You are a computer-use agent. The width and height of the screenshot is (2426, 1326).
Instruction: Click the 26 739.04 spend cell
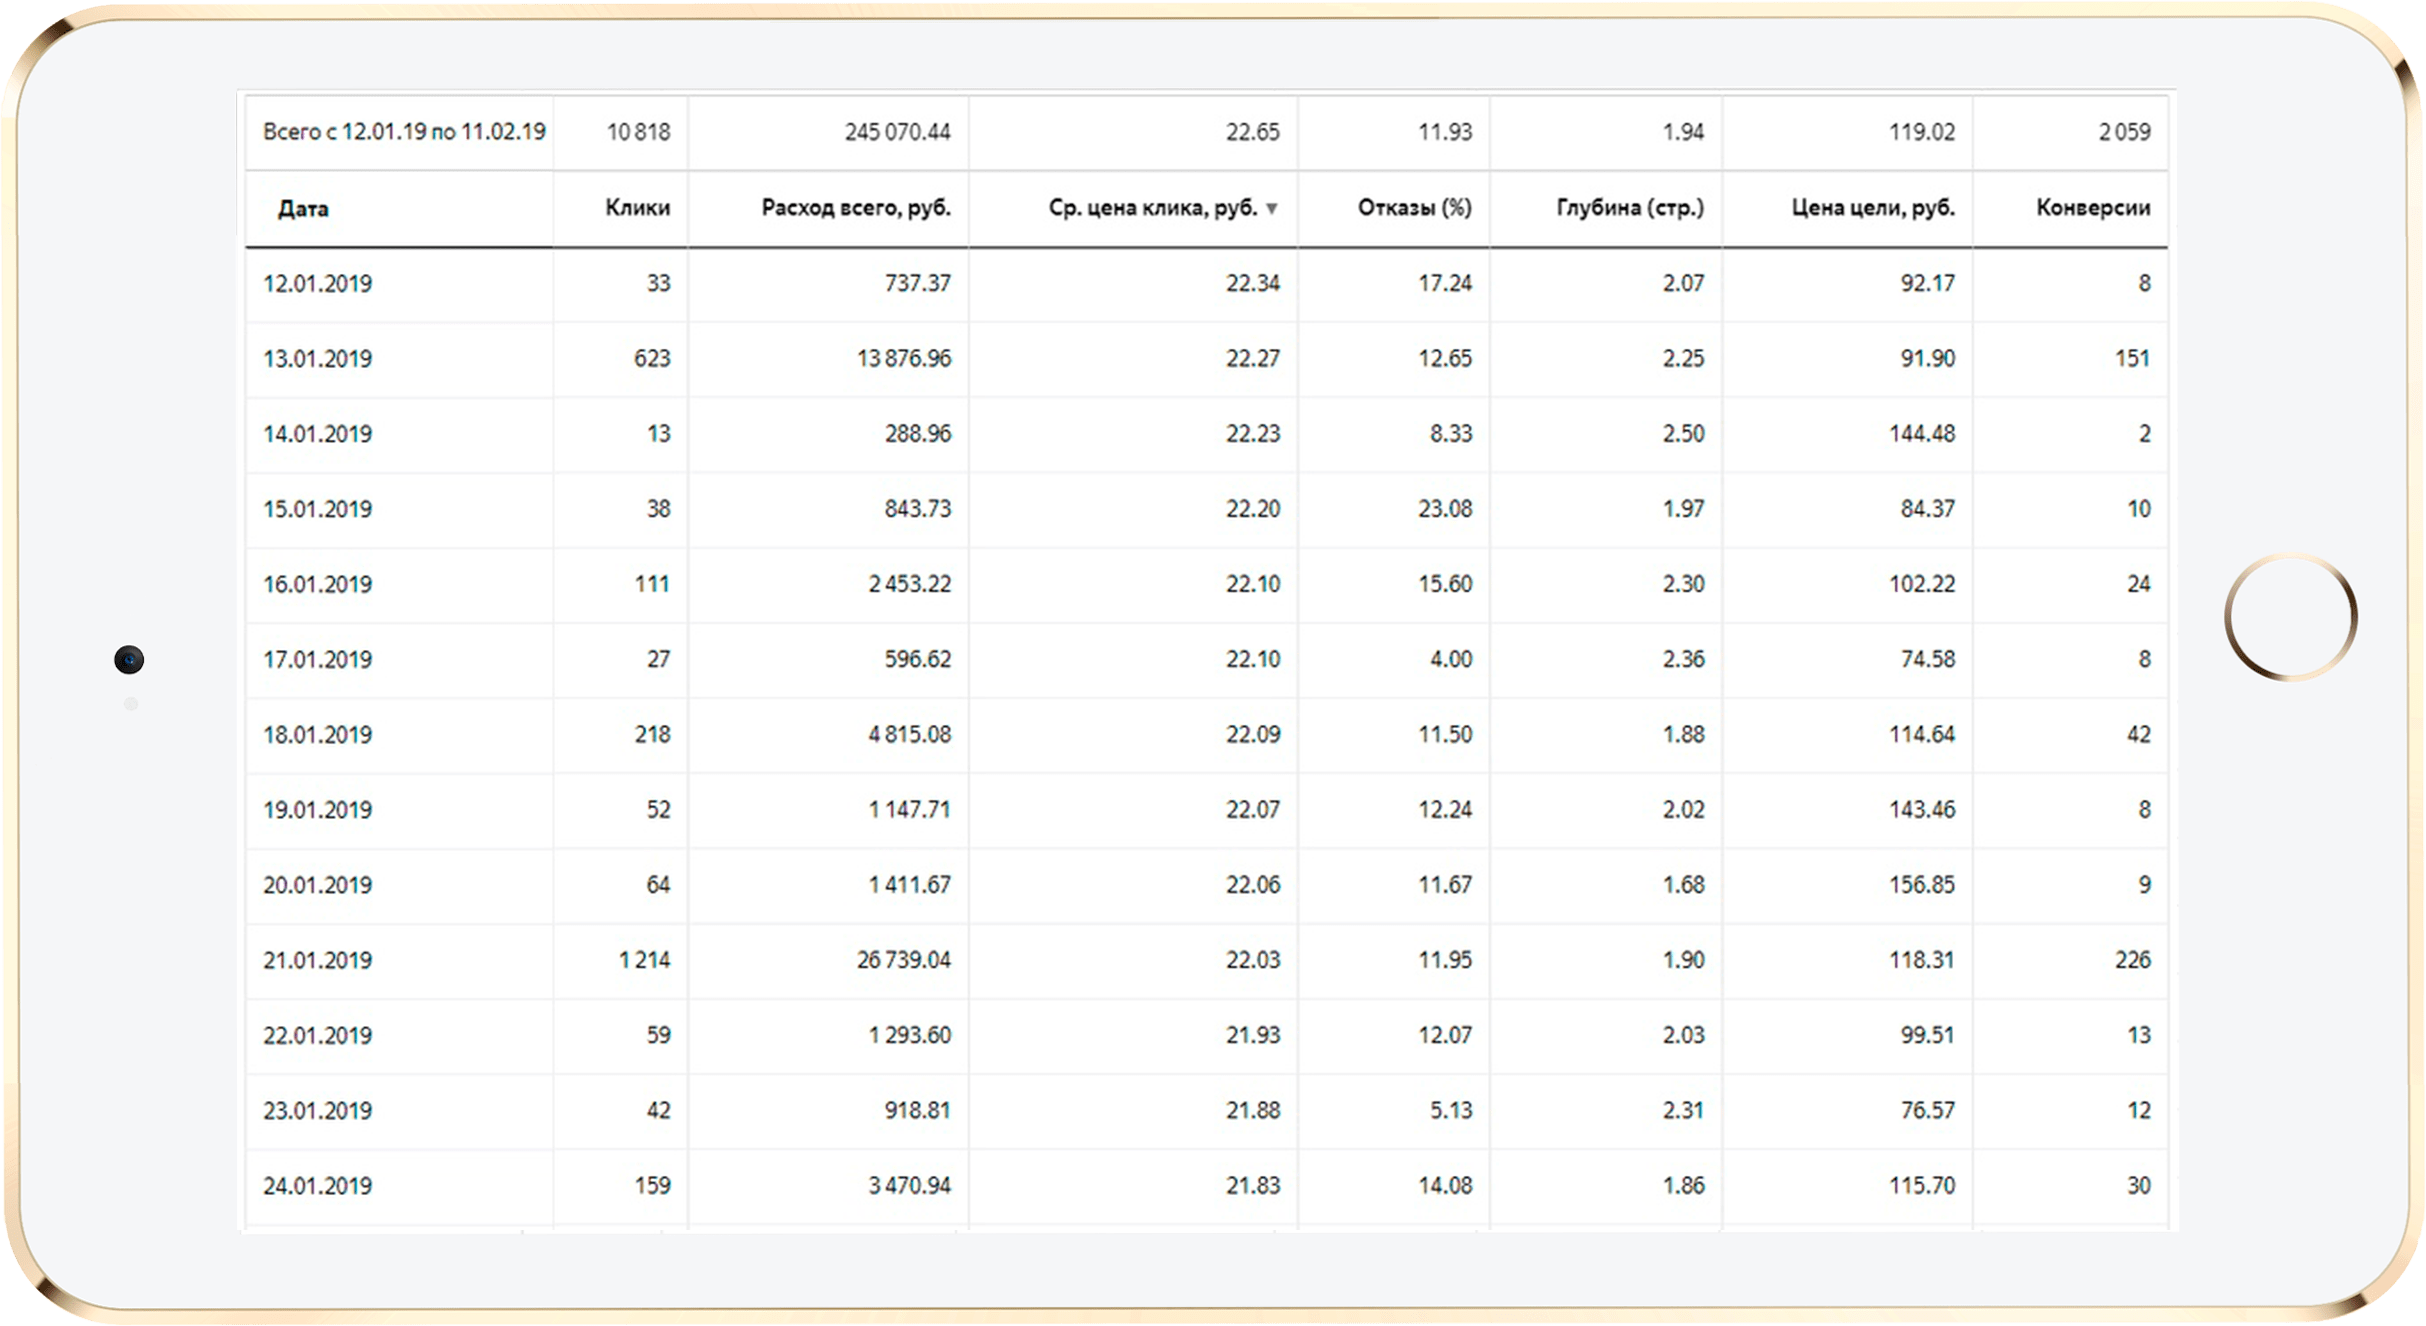(903, 961)
